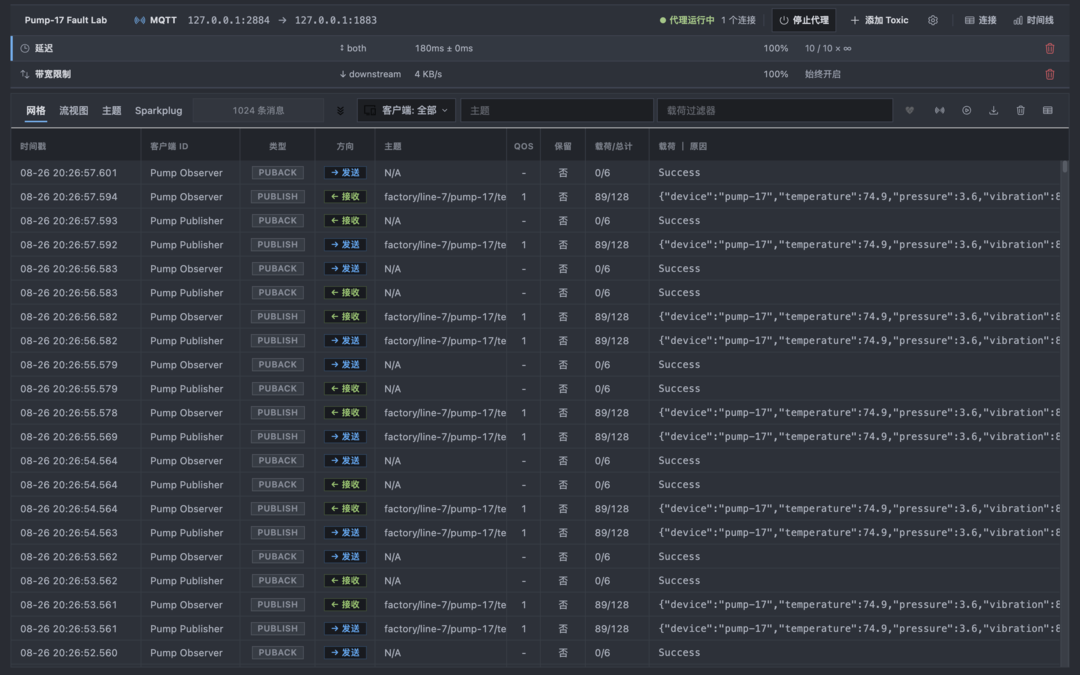
Task: Click the 时间戳 column header
Action: (x=33, y=146)
